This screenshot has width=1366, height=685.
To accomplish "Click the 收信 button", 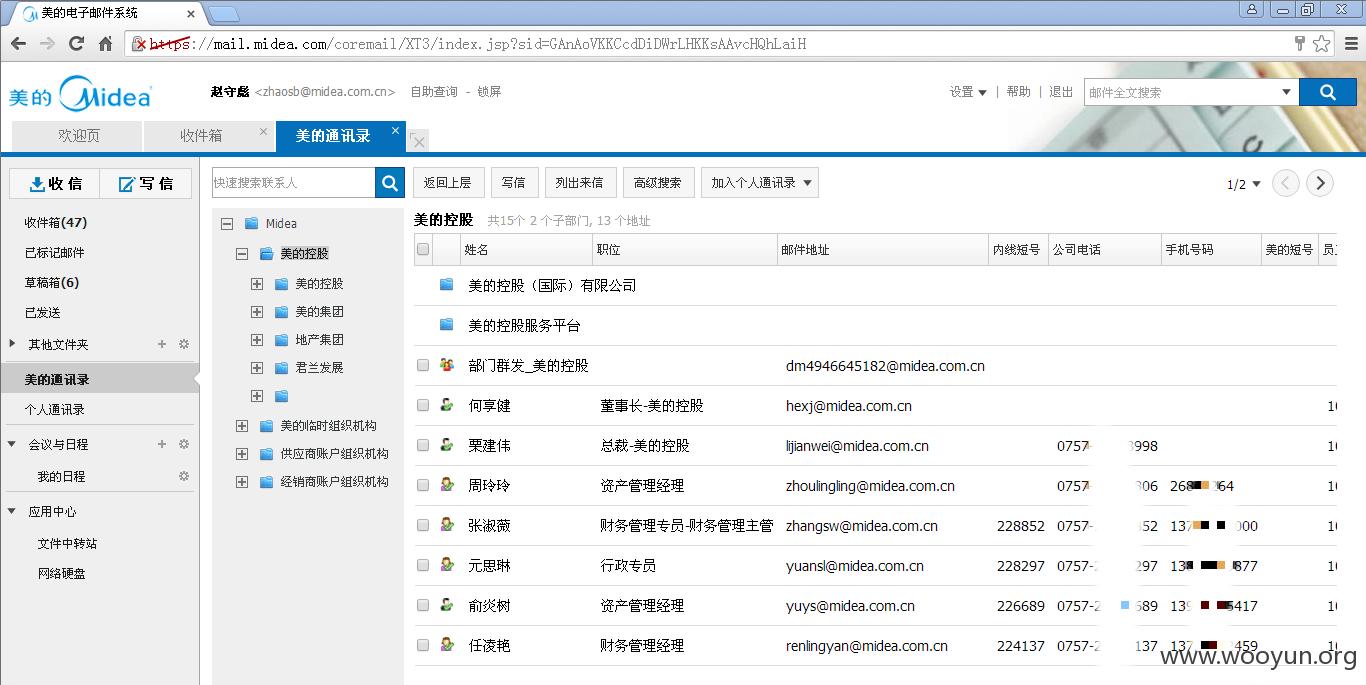I will tap(55, 183).
